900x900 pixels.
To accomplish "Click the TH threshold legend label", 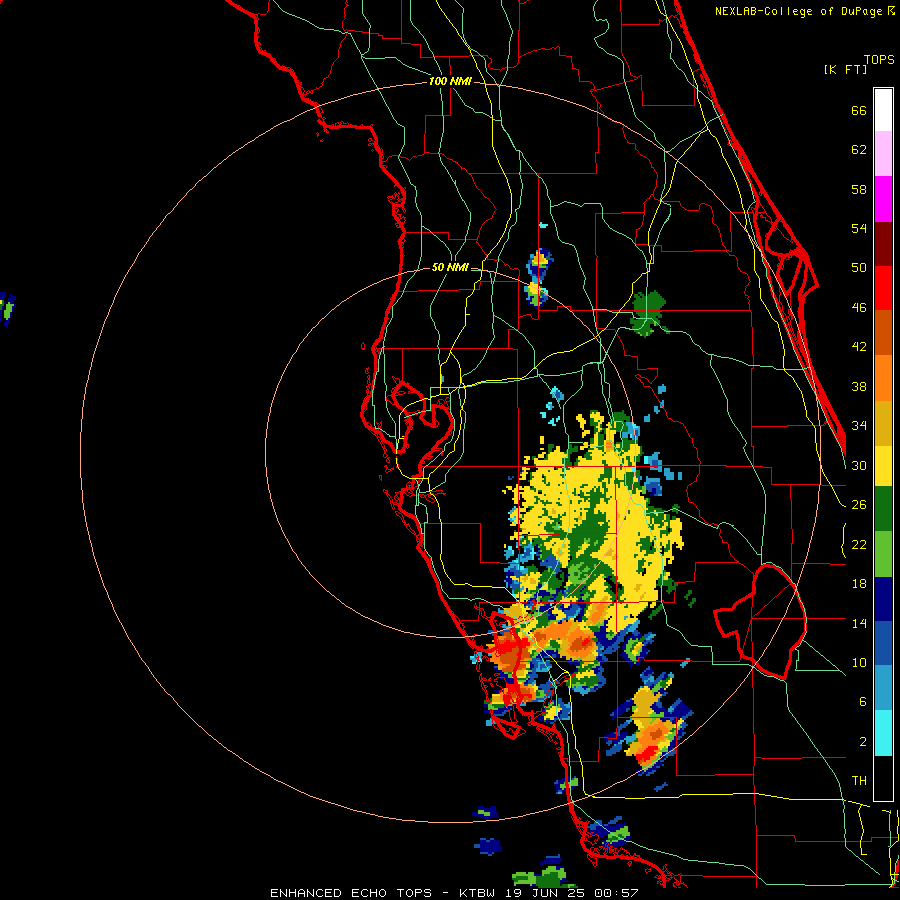I will tap(859, 781).
